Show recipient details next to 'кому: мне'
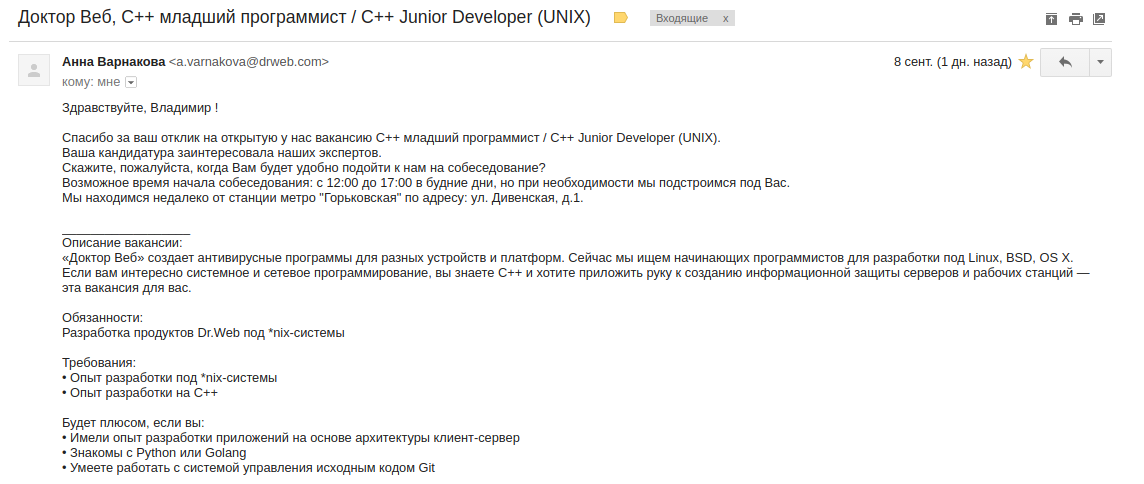1144x484 pixels. [131, 82]
